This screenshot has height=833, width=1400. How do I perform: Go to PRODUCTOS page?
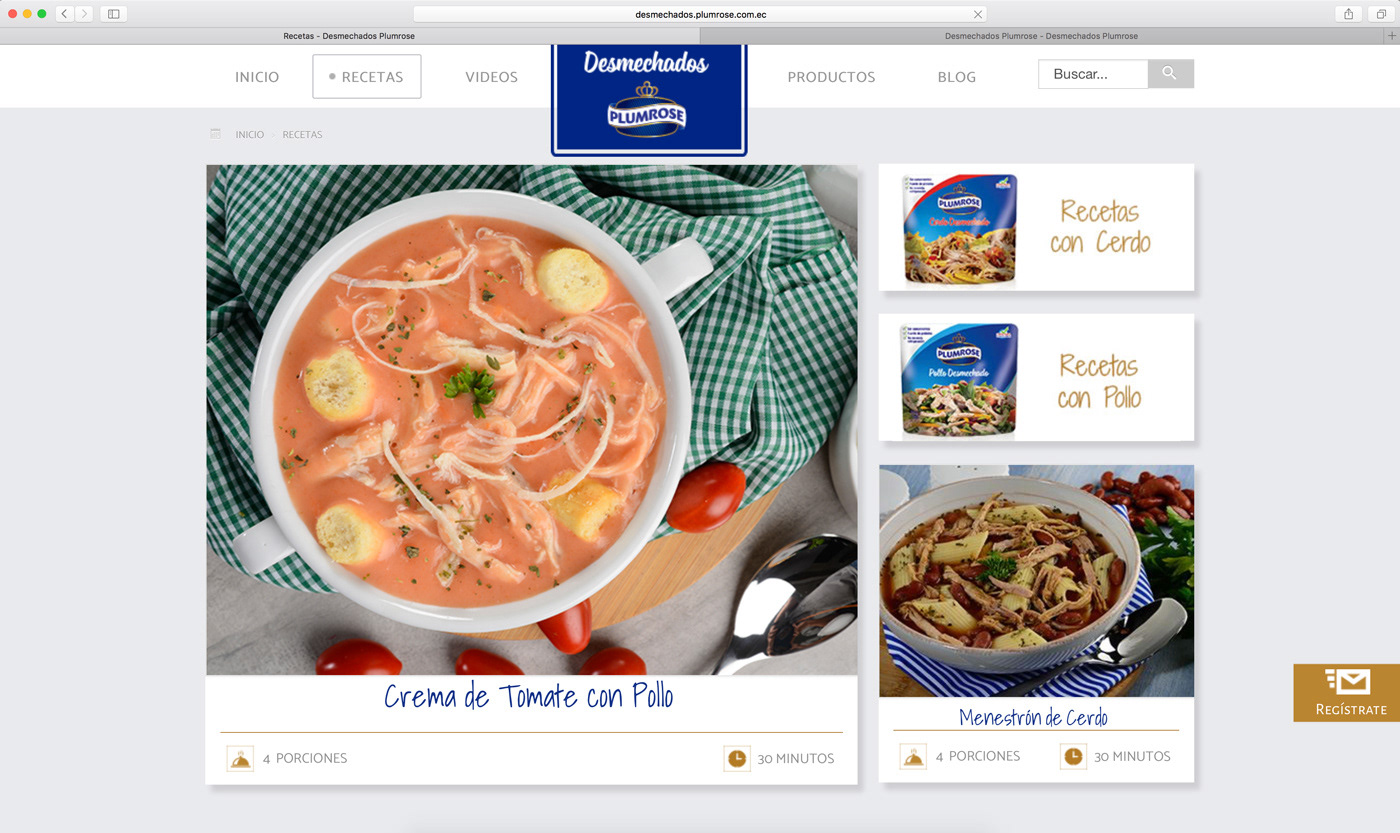pyautogui.click(x=831, y=77)
